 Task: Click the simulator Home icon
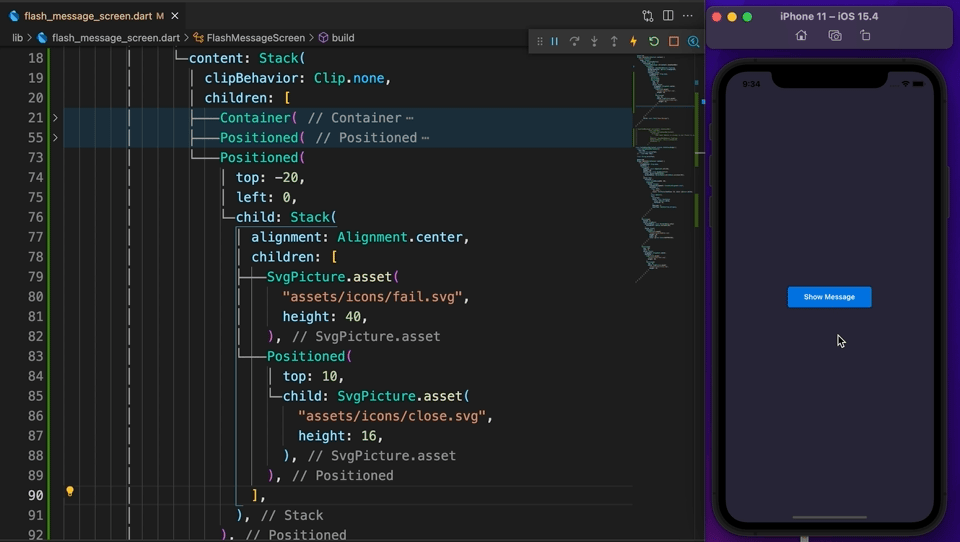(801, 36)
